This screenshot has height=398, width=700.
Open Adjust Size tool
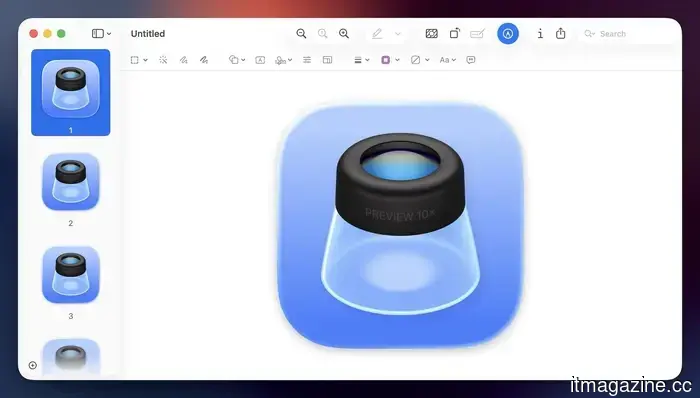coord(327,60)
